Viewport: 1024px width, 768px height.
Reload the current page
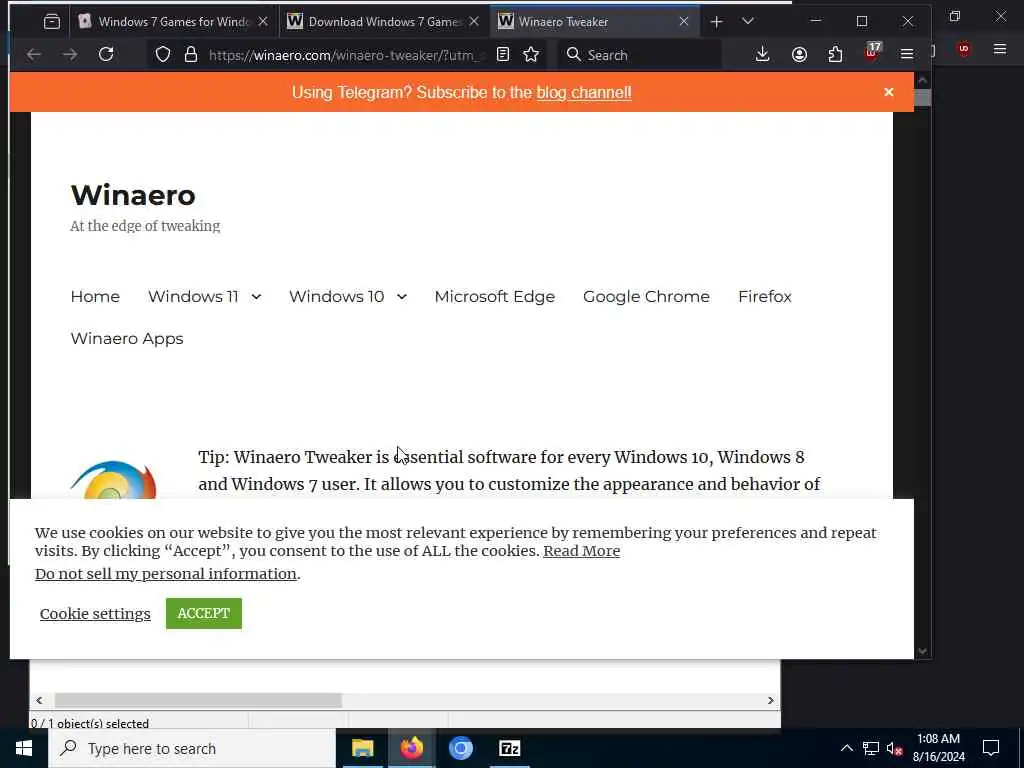pos(106,55)
